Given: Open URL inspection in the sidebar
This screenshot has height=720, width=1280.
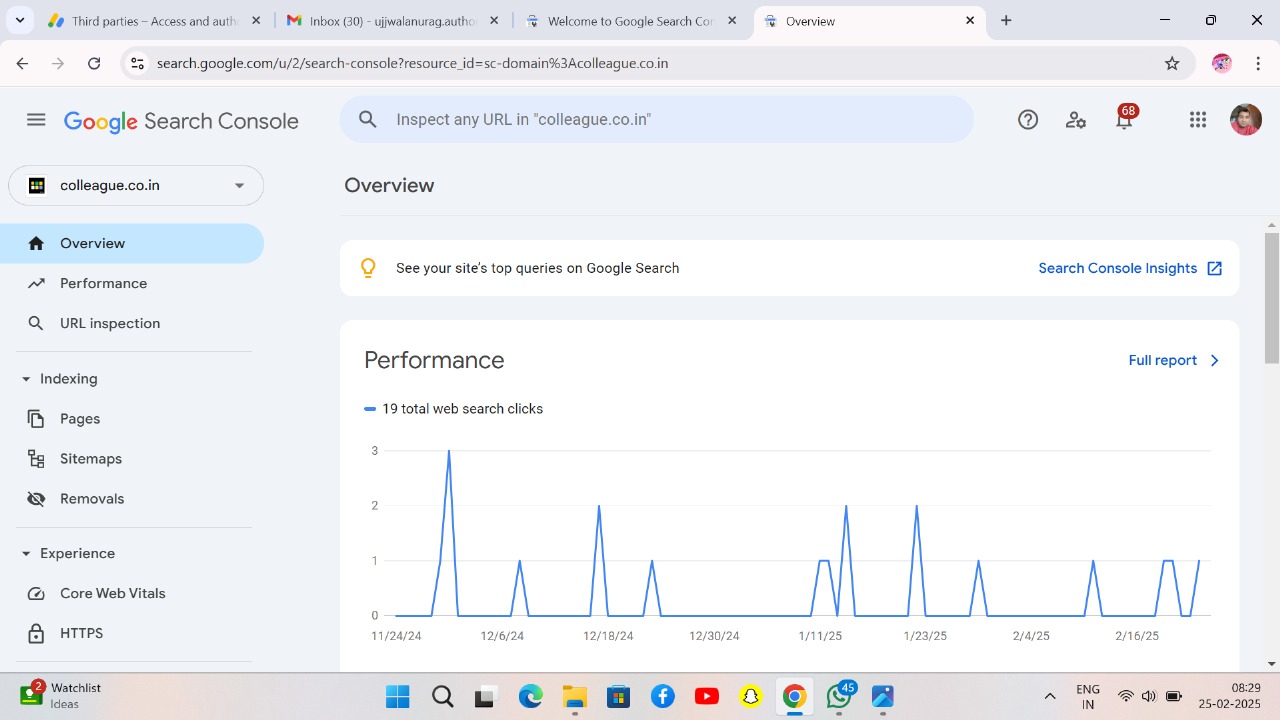Looking at the screenshot, I should pyautogui.click(x=132, y=323).
